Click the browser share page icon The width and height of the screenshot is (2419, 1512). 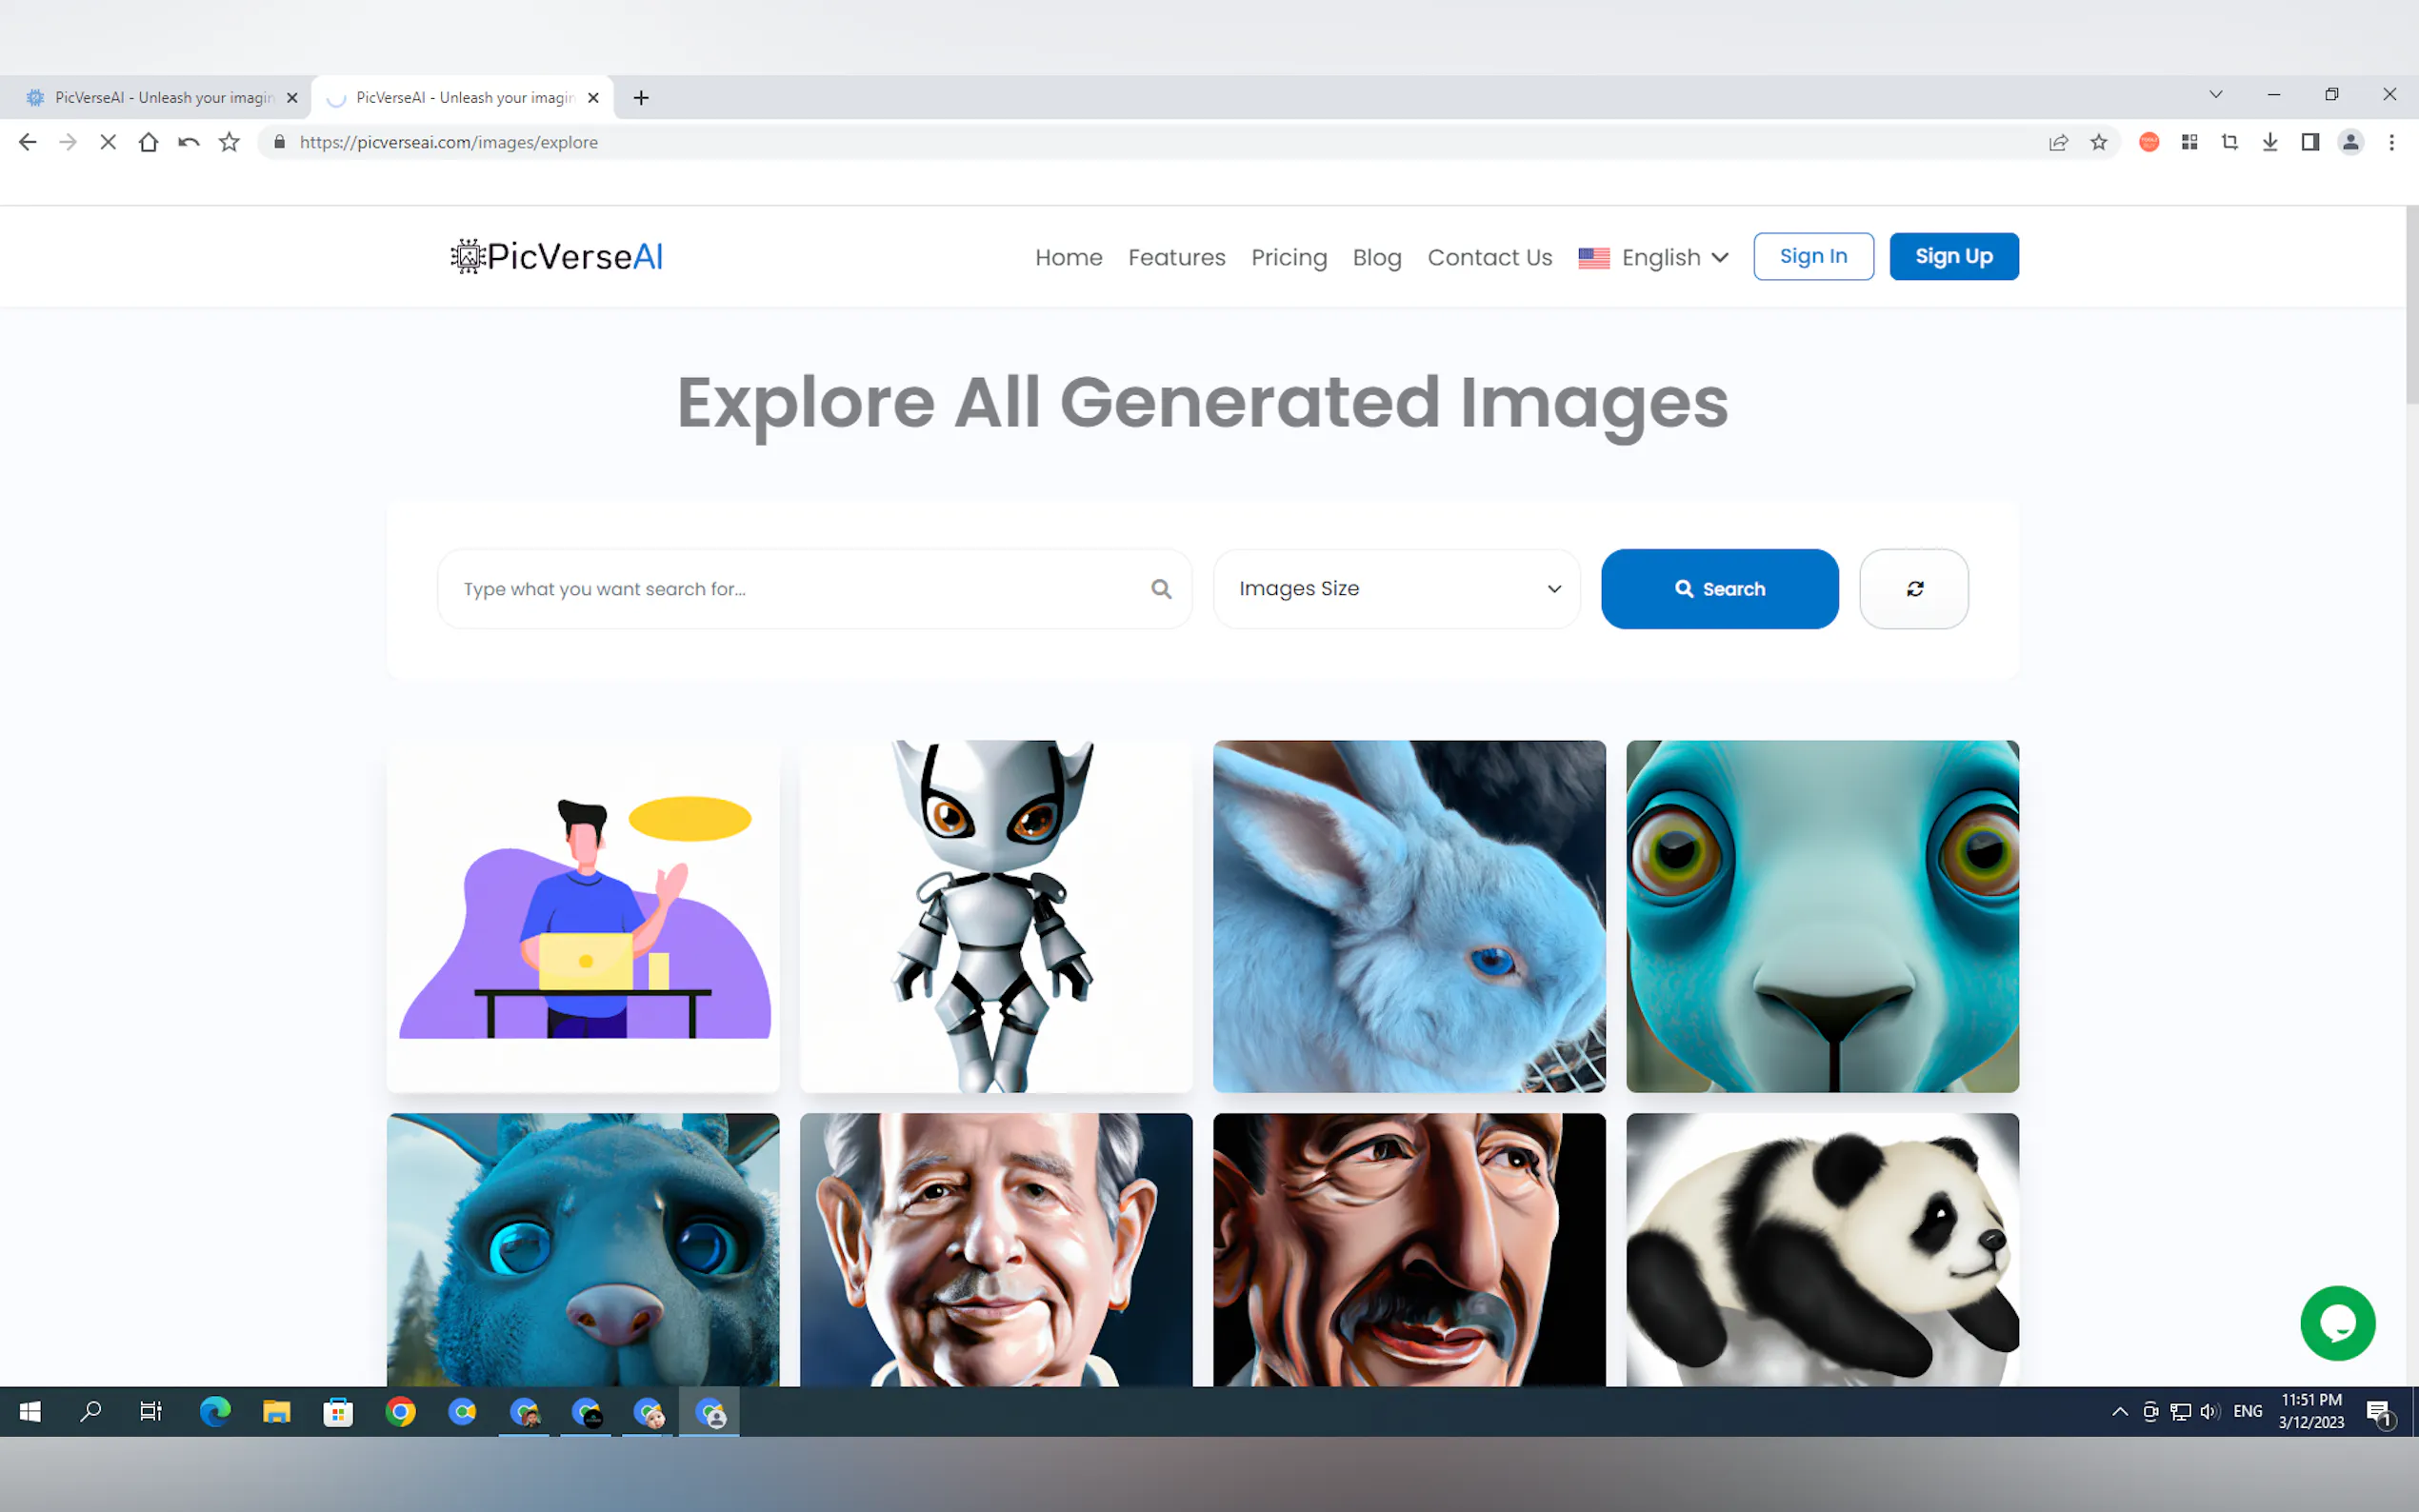pos(2058,142)
